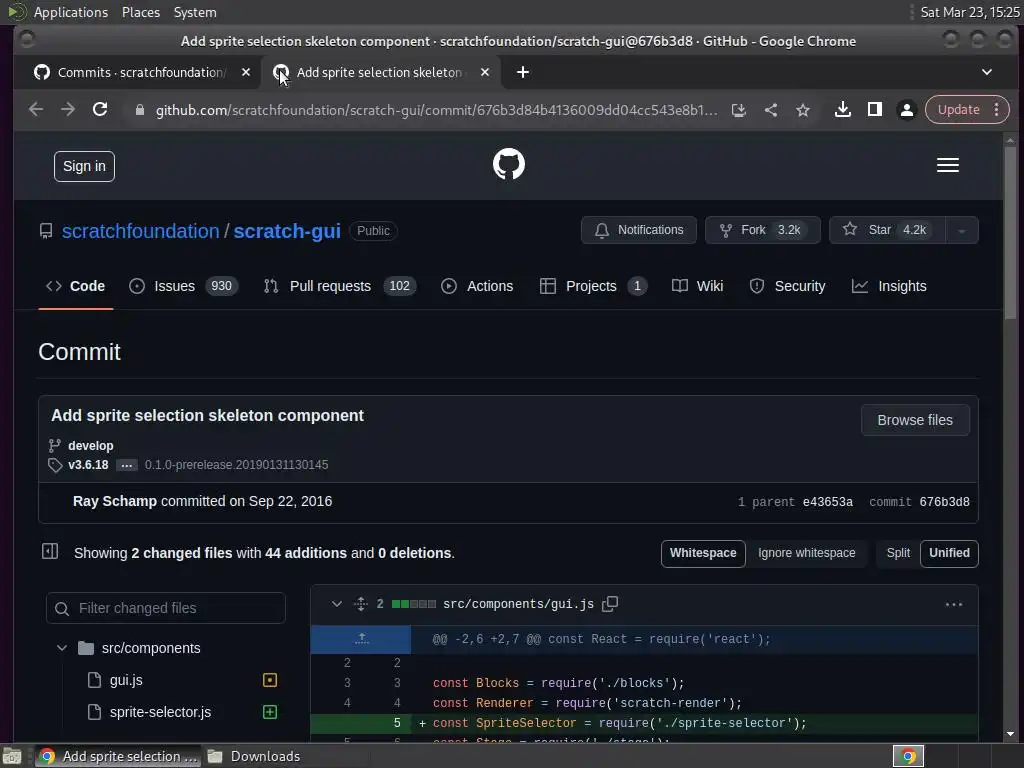
Task: Open the Insights tab
Action: point(889,286)
